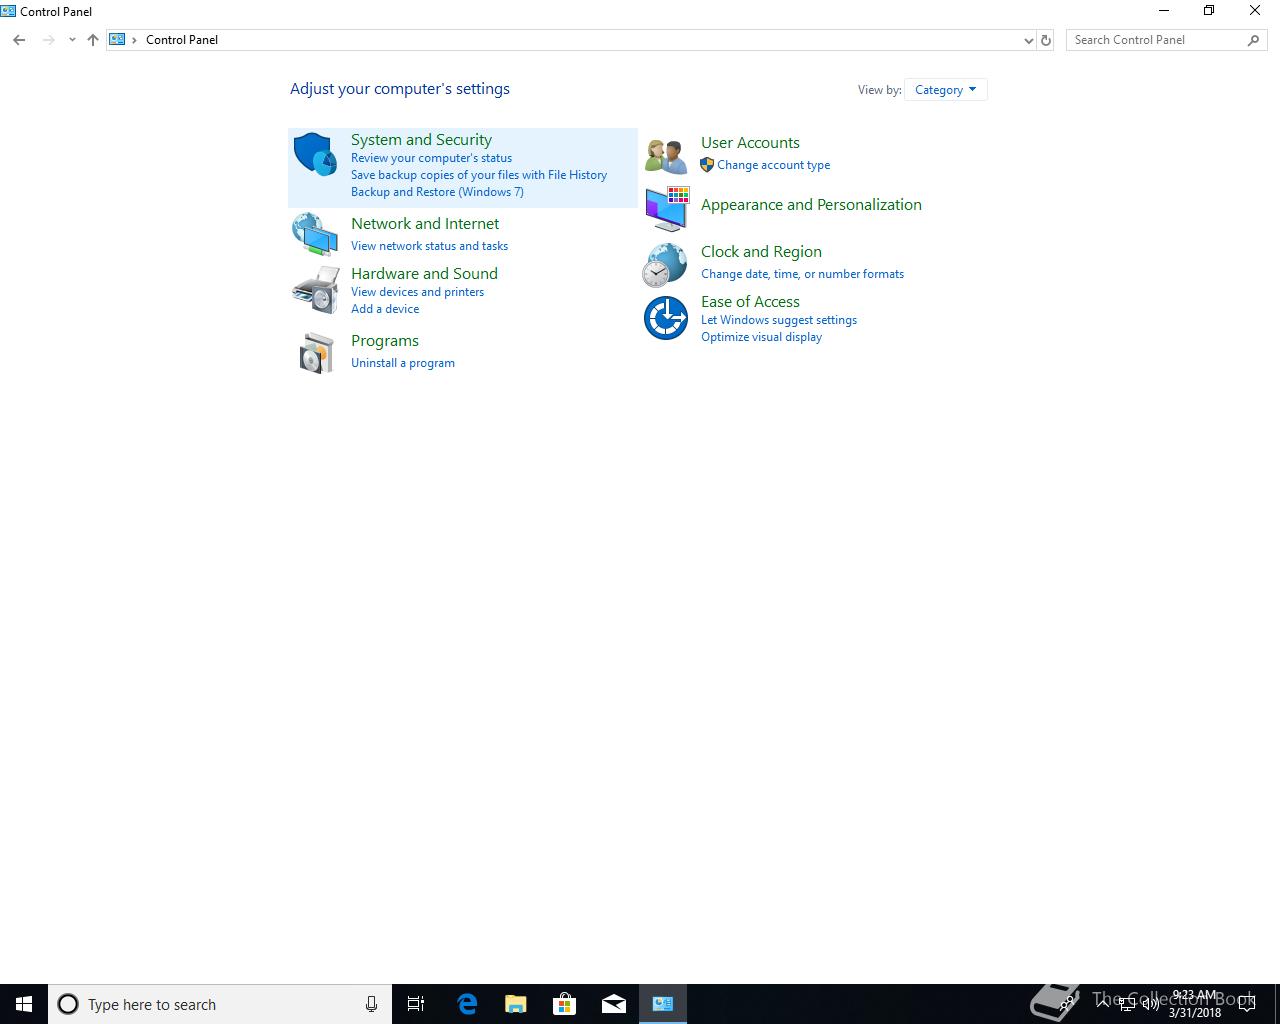Viewport: 1280px width, 1024px height.
Task: Click the Clock and Region globe icon
Action: pos(665,265)
